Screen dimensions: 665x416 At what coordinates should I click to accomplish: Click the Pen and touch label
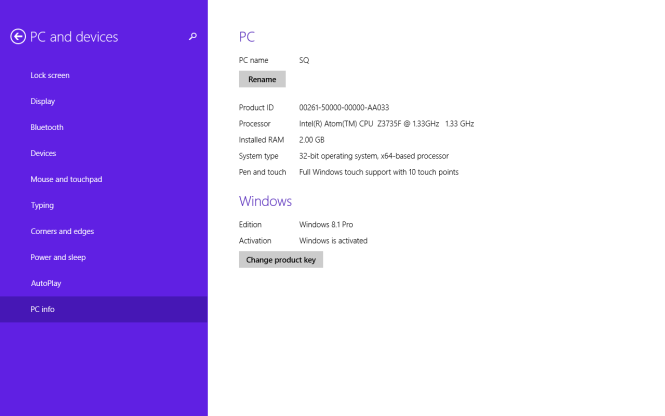(x=262, y=172)
